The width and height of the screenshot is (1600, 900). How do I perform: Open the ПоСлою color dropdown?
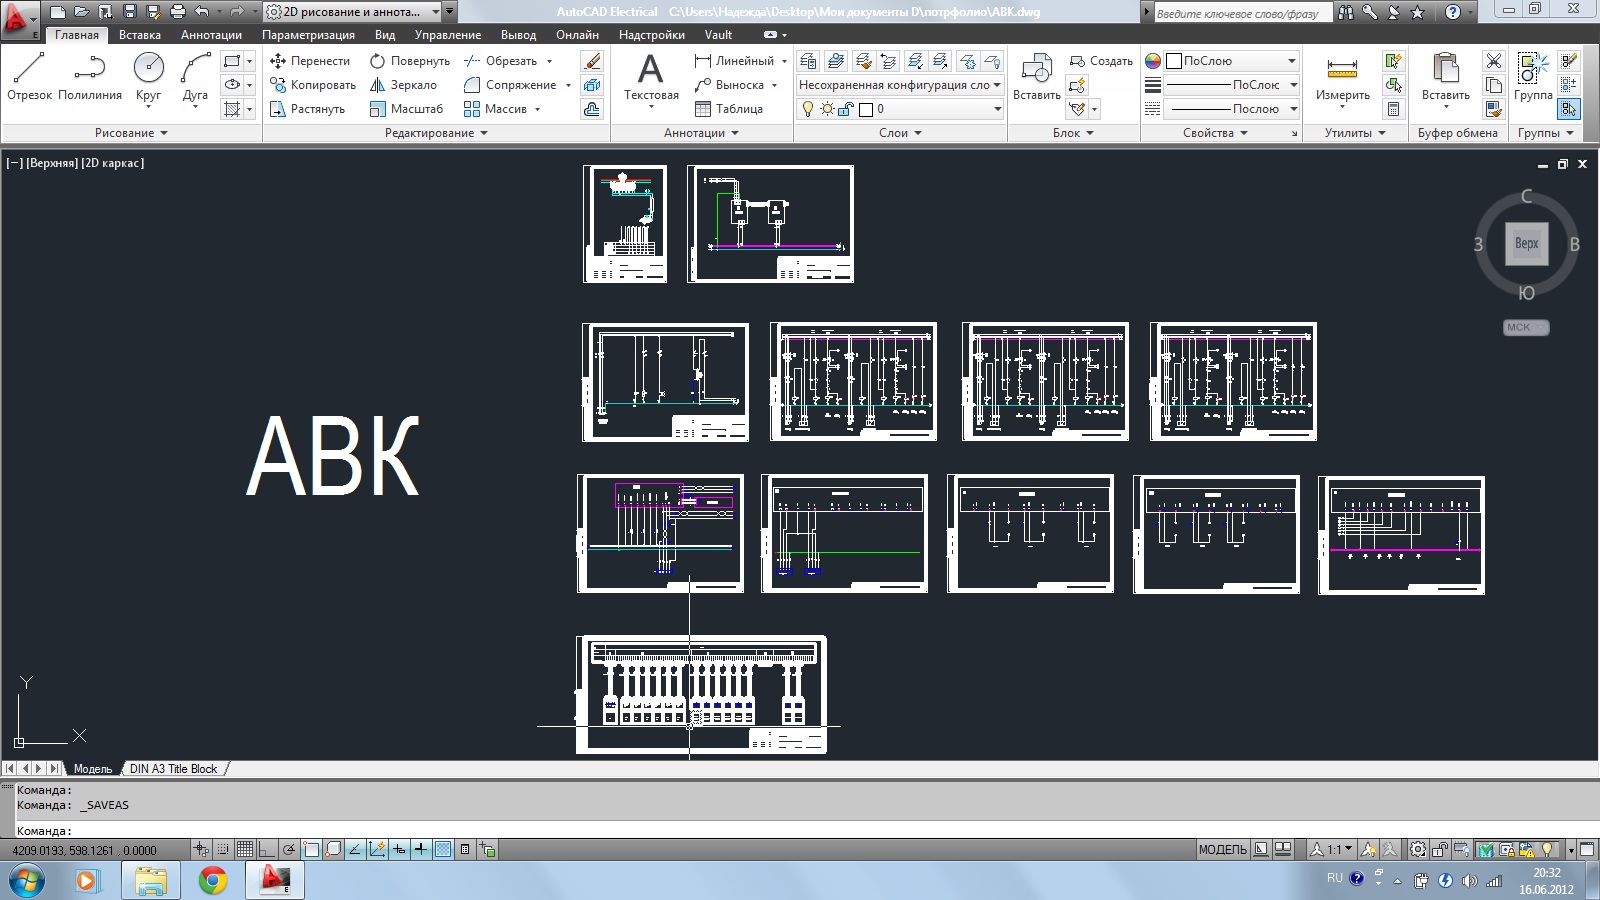pos(1231,61)
